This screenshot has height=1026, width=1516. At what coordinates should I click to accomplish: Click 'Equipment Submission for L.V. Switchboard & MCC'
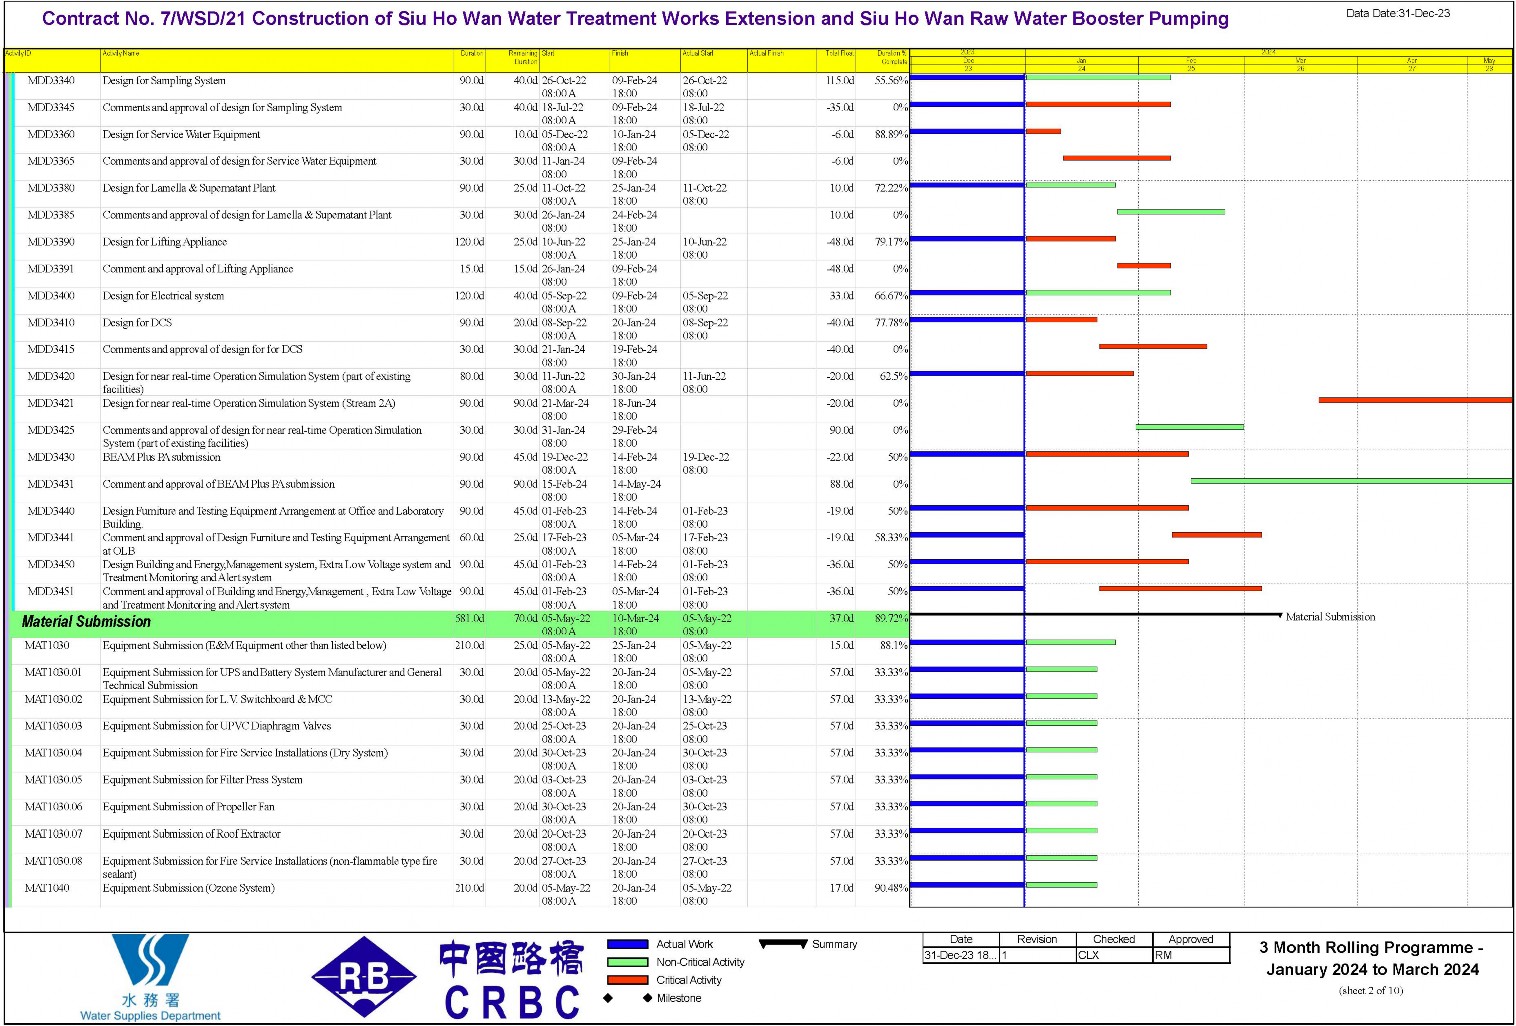[217, 699]
